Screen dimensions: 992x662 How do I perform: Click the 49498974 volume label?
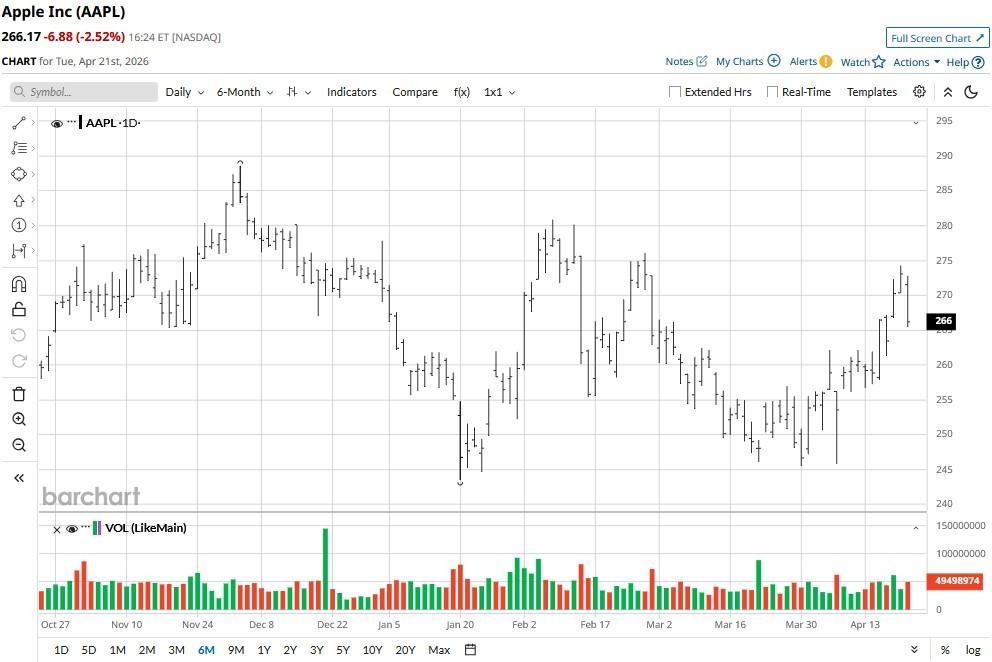click(954, 580)
